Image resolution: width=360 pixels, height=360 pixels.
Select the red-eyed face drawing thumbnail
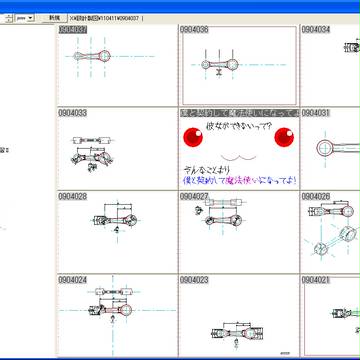239,149
